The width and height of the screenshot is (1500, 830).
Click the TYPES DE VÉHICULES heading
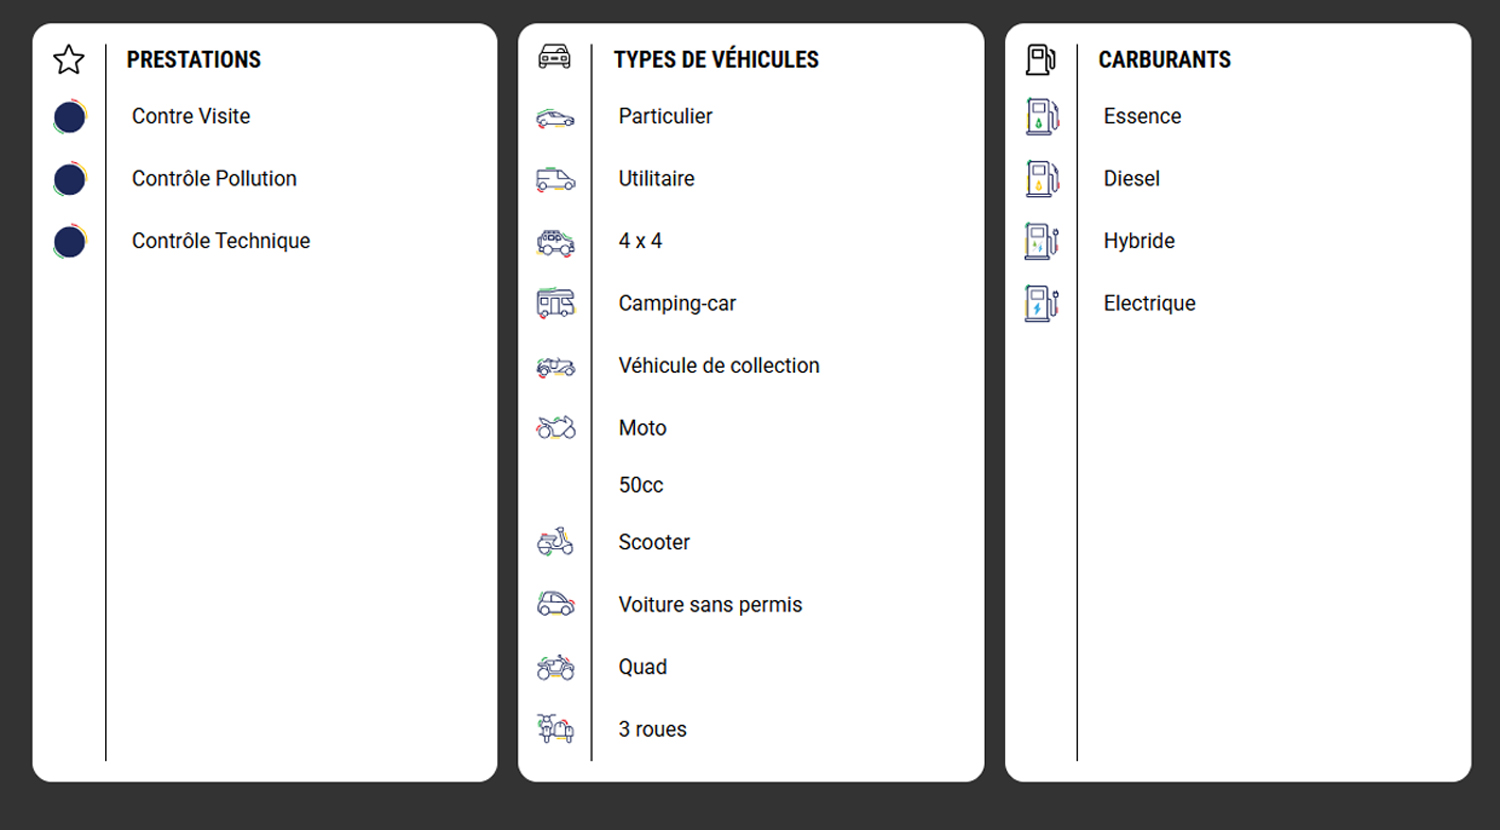pos(716,60)
